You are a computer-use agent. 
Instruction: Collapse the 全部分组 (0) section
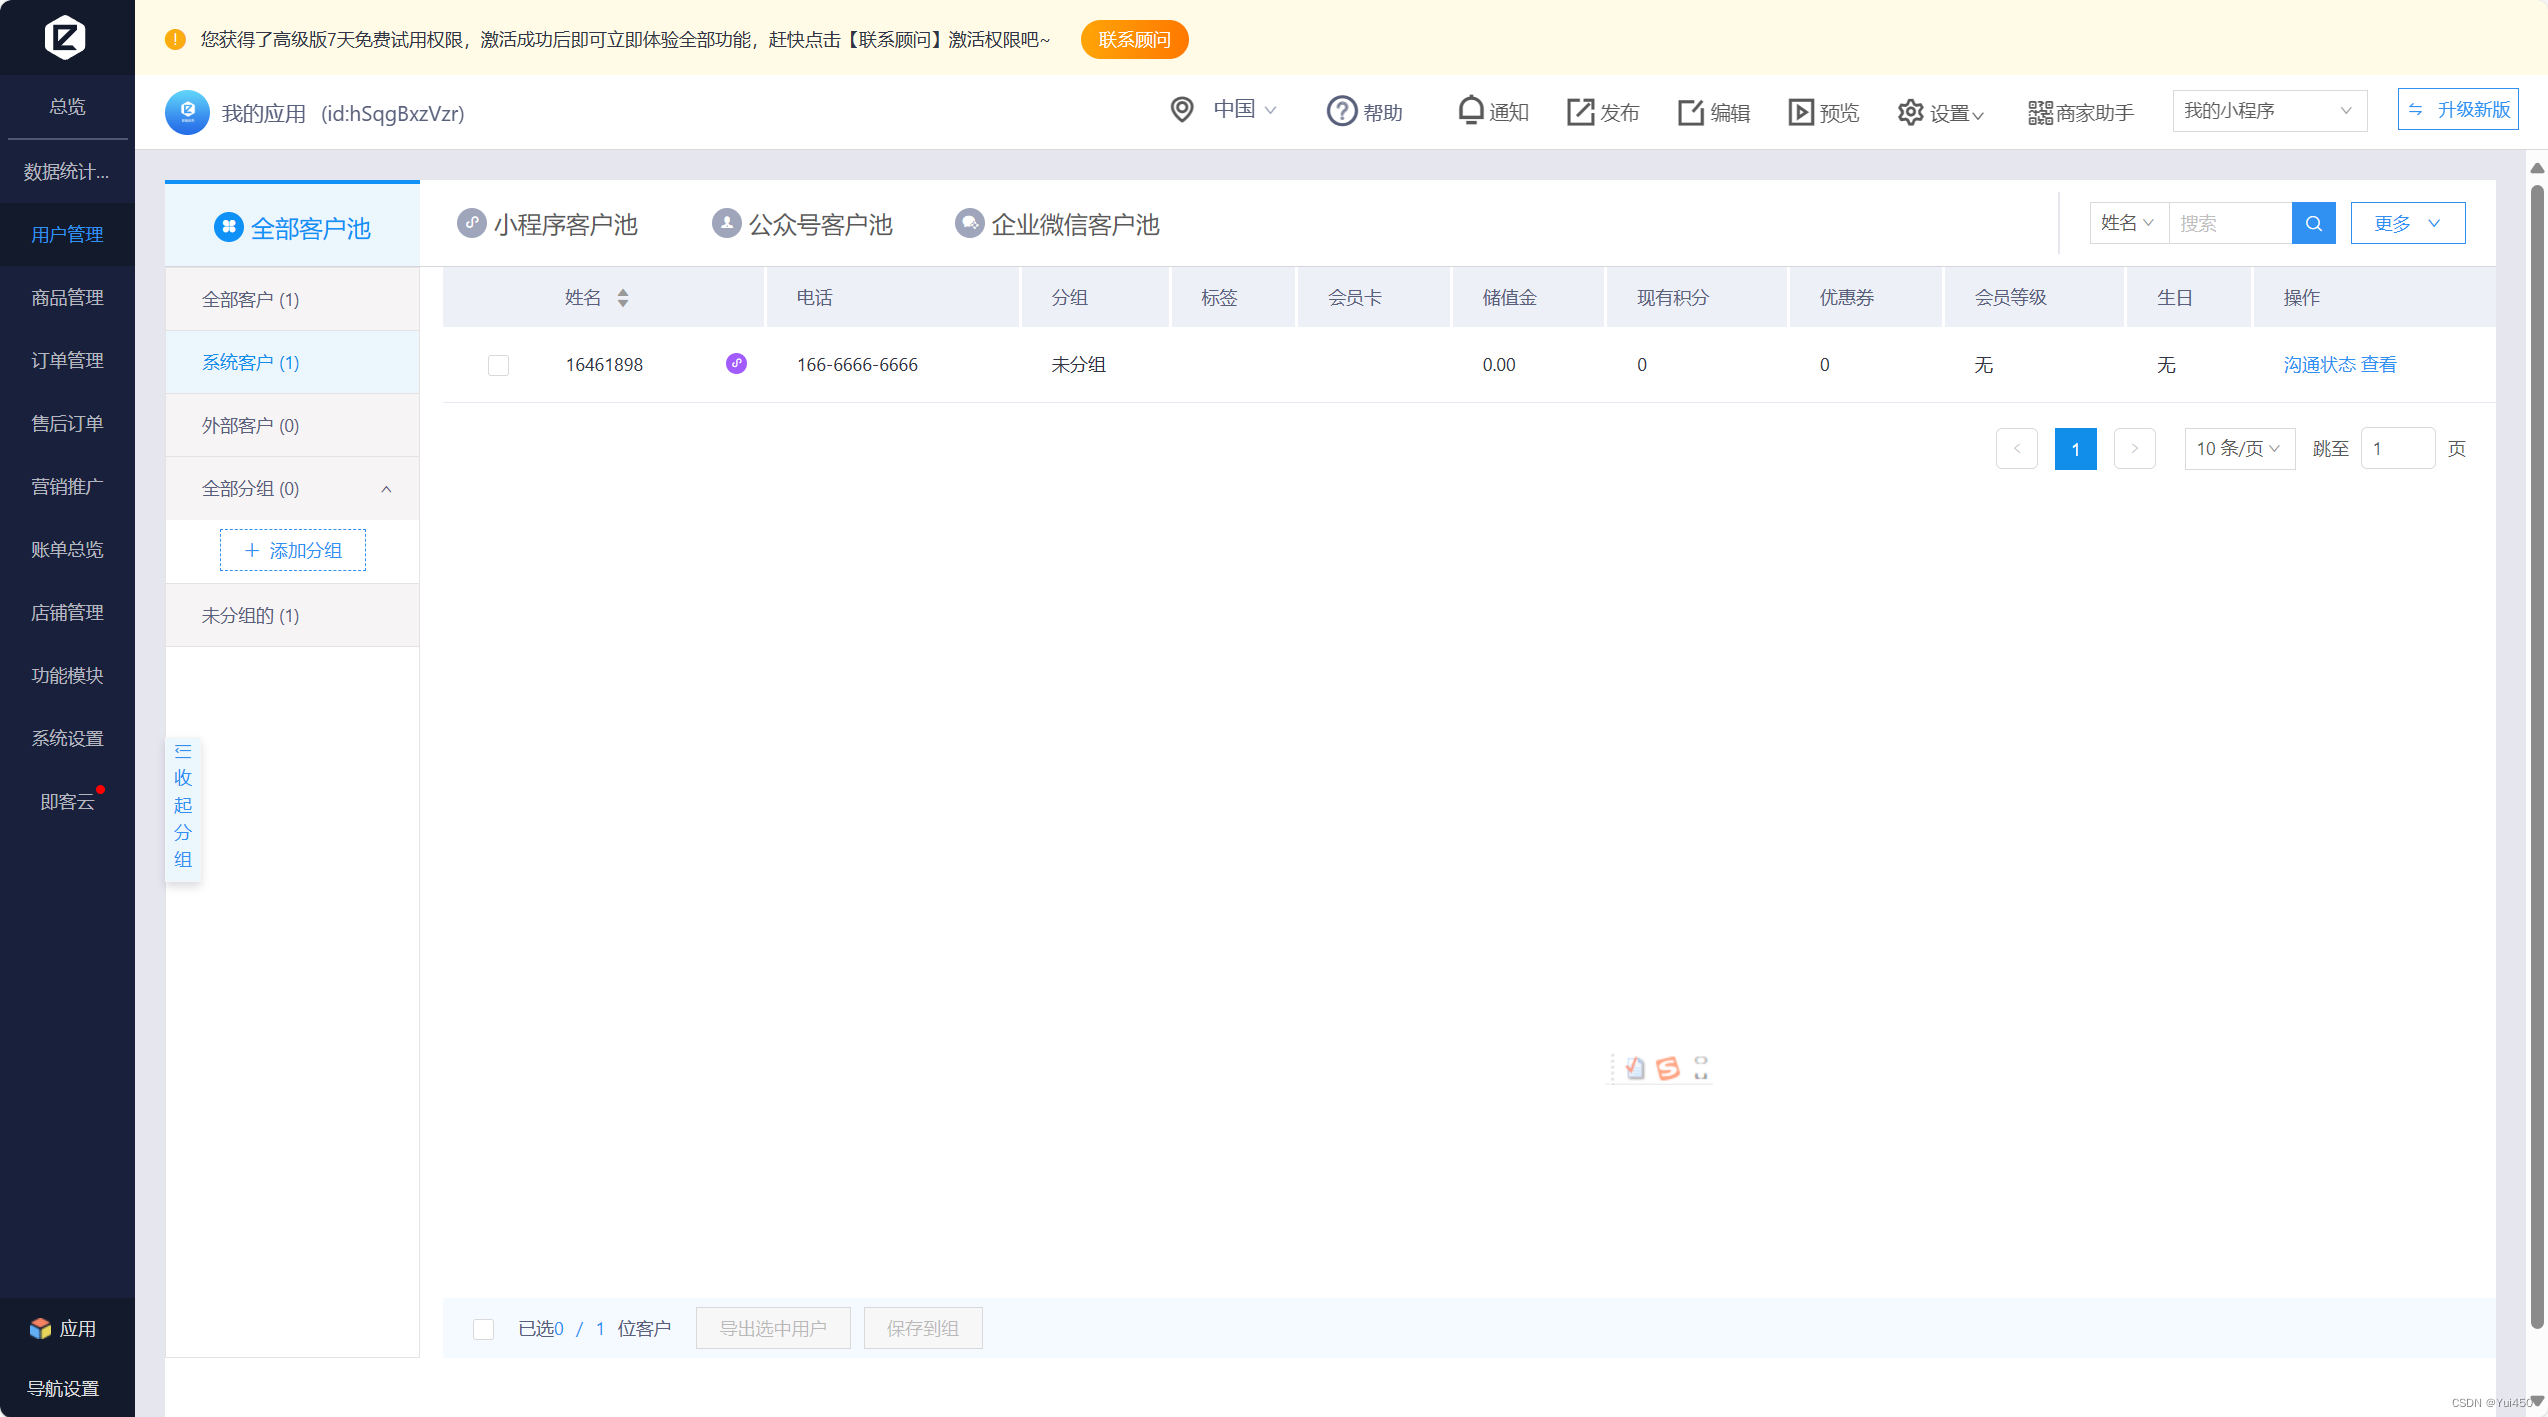coord(386,489)
